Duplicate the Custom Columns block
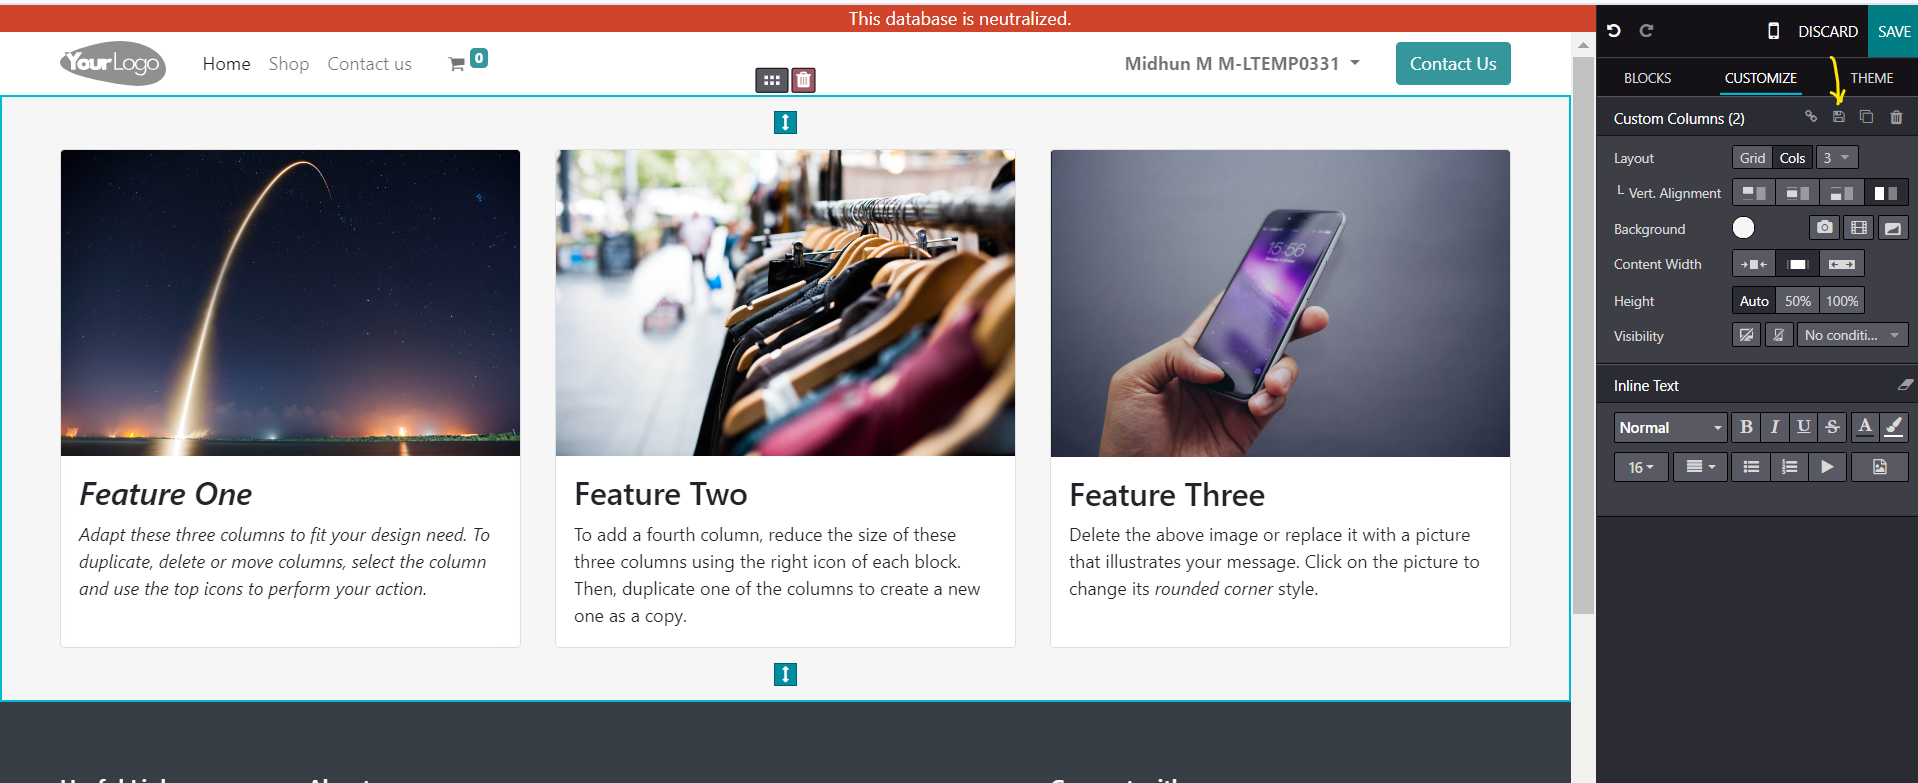1918x783 pixels. coord(1866,117)
